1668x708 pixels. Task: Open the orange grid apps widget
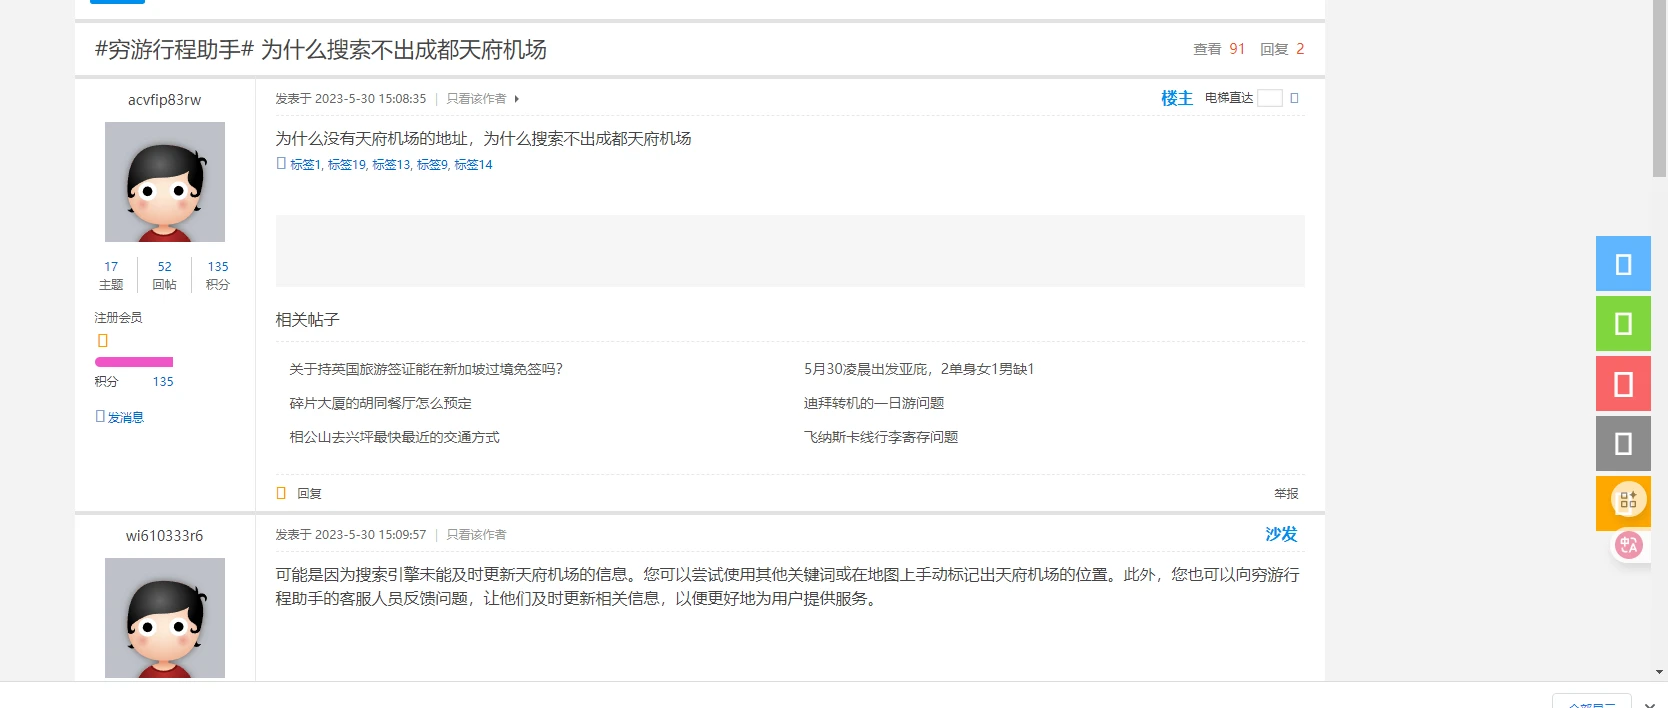click(1627, 500)
